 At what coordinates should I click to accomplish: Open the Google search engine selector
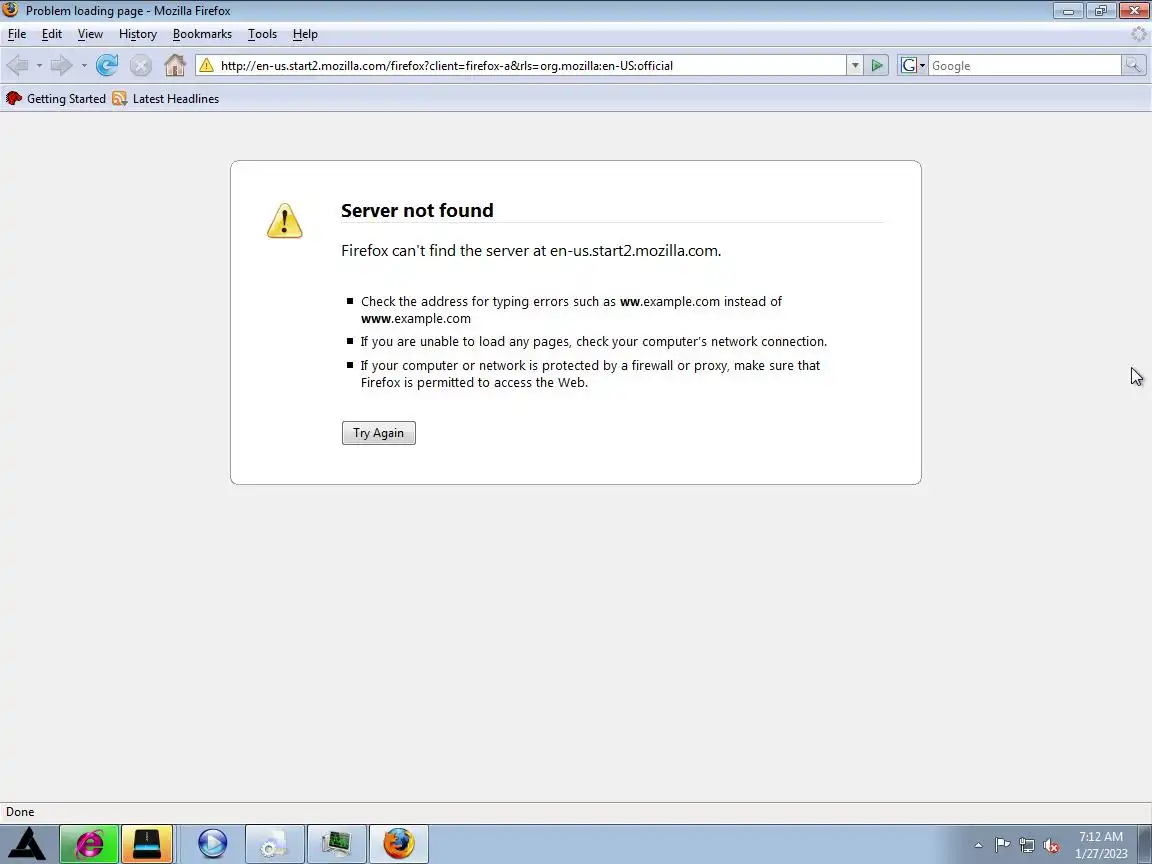coord(912,65)
